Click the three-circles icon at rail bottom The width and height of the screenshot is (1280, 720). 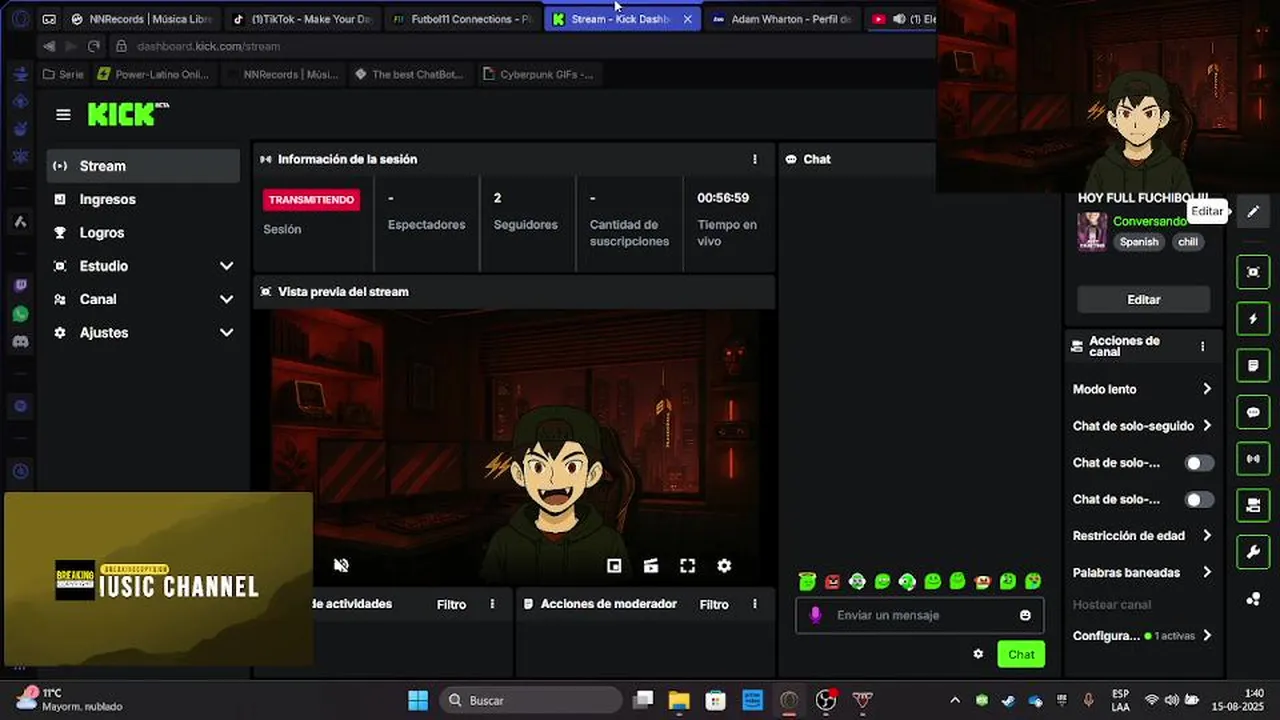[x=1253, y=599]
